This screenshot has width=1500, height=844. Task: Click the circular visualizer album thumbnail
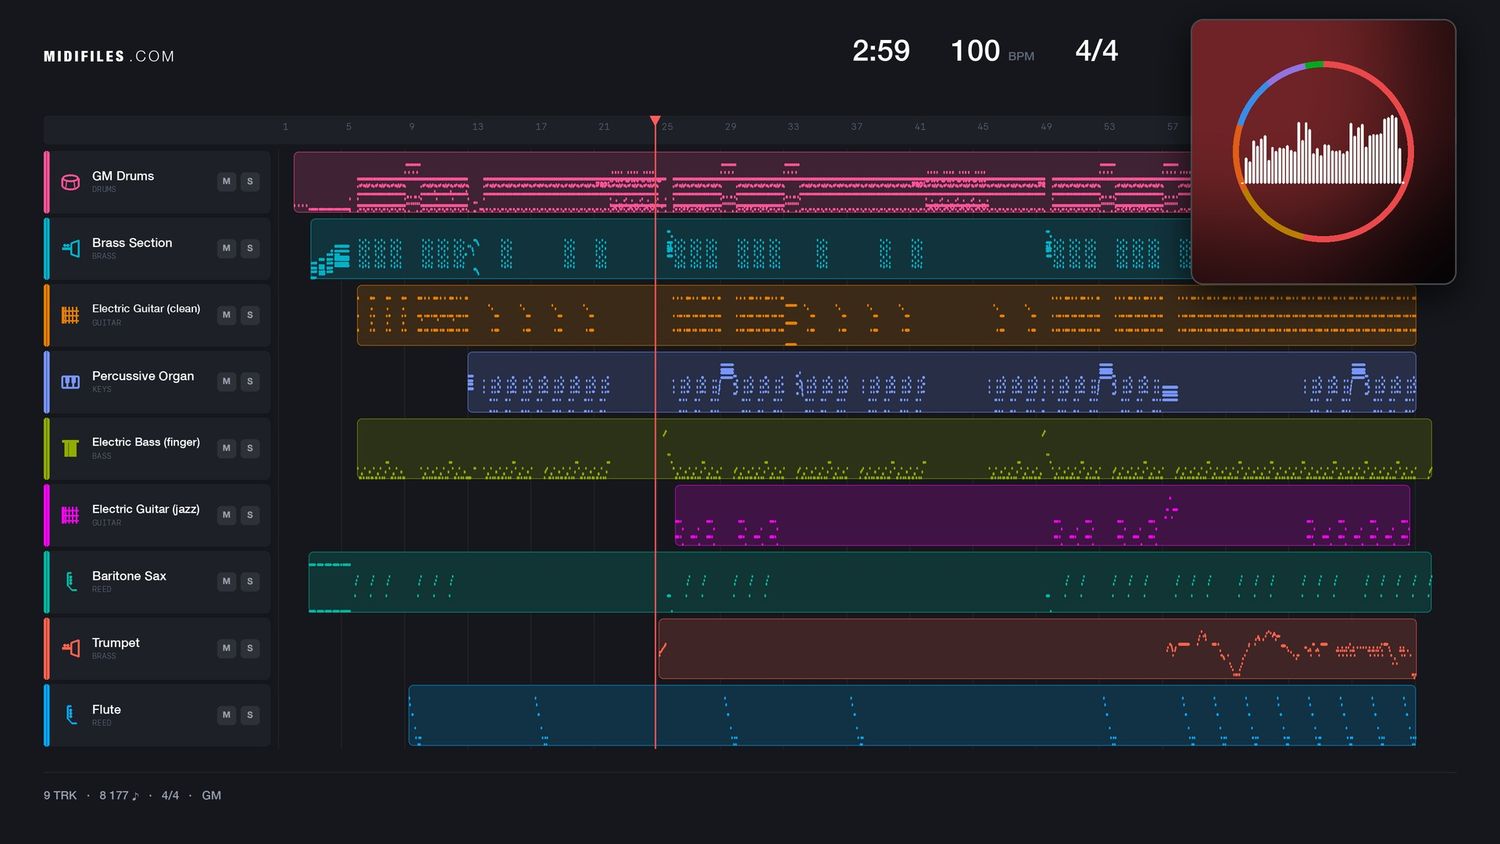(1323, 152)
